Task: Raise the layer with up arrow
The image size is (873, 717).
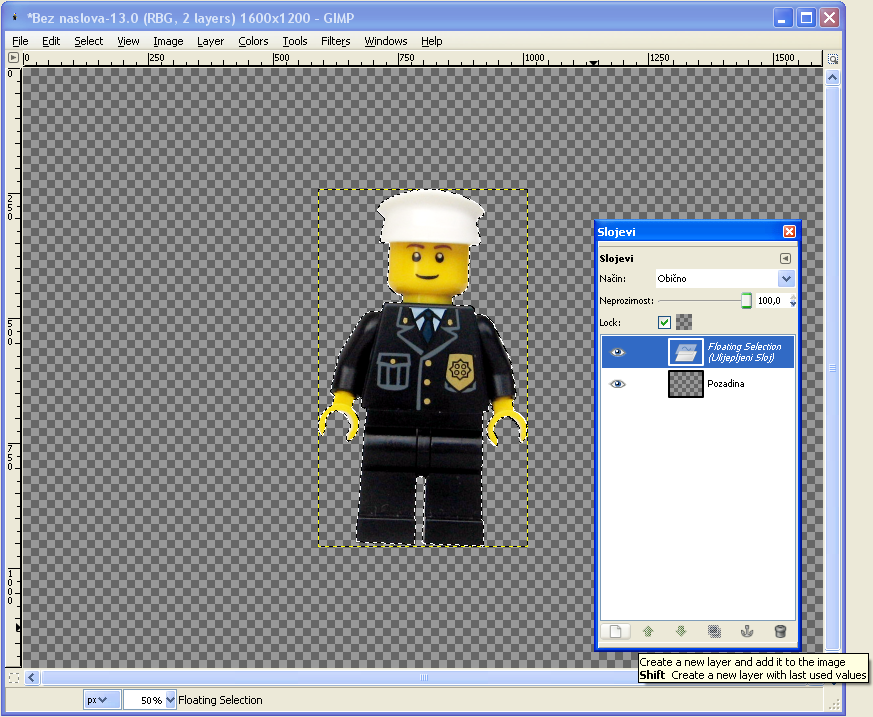Action: coord(648,632)
